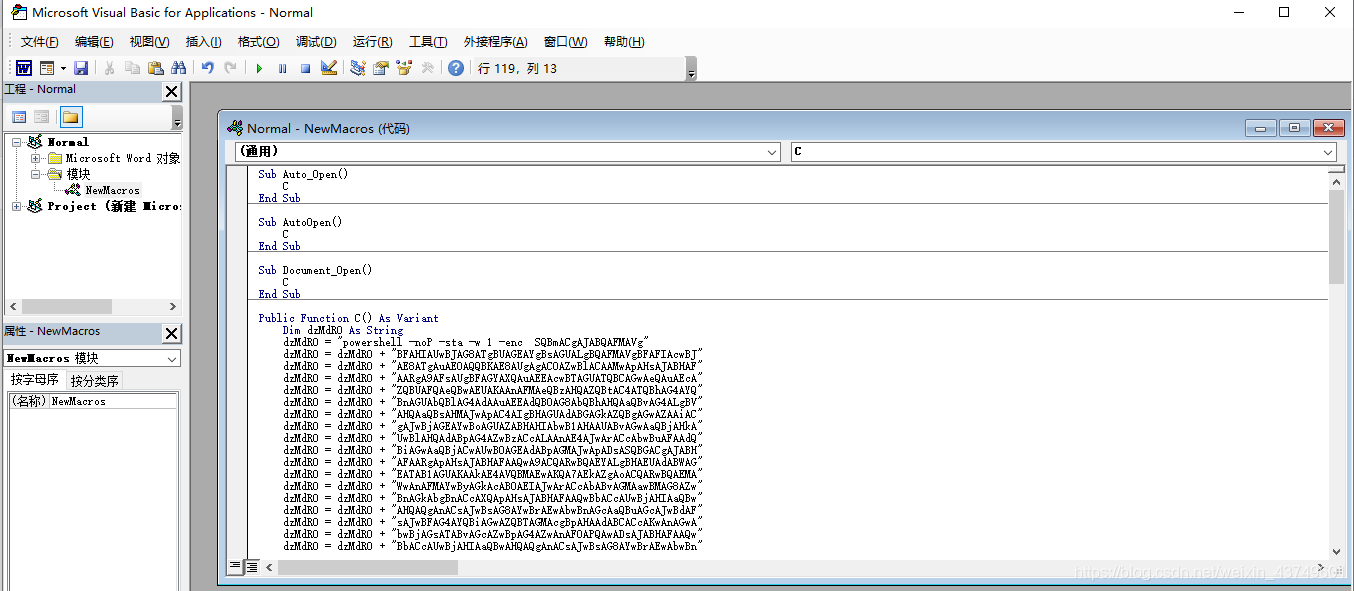The width and height of the screenshot is (1354, 591).
Task: Expand Microsoft Word 对象 folder node
Action: point(36,158)
